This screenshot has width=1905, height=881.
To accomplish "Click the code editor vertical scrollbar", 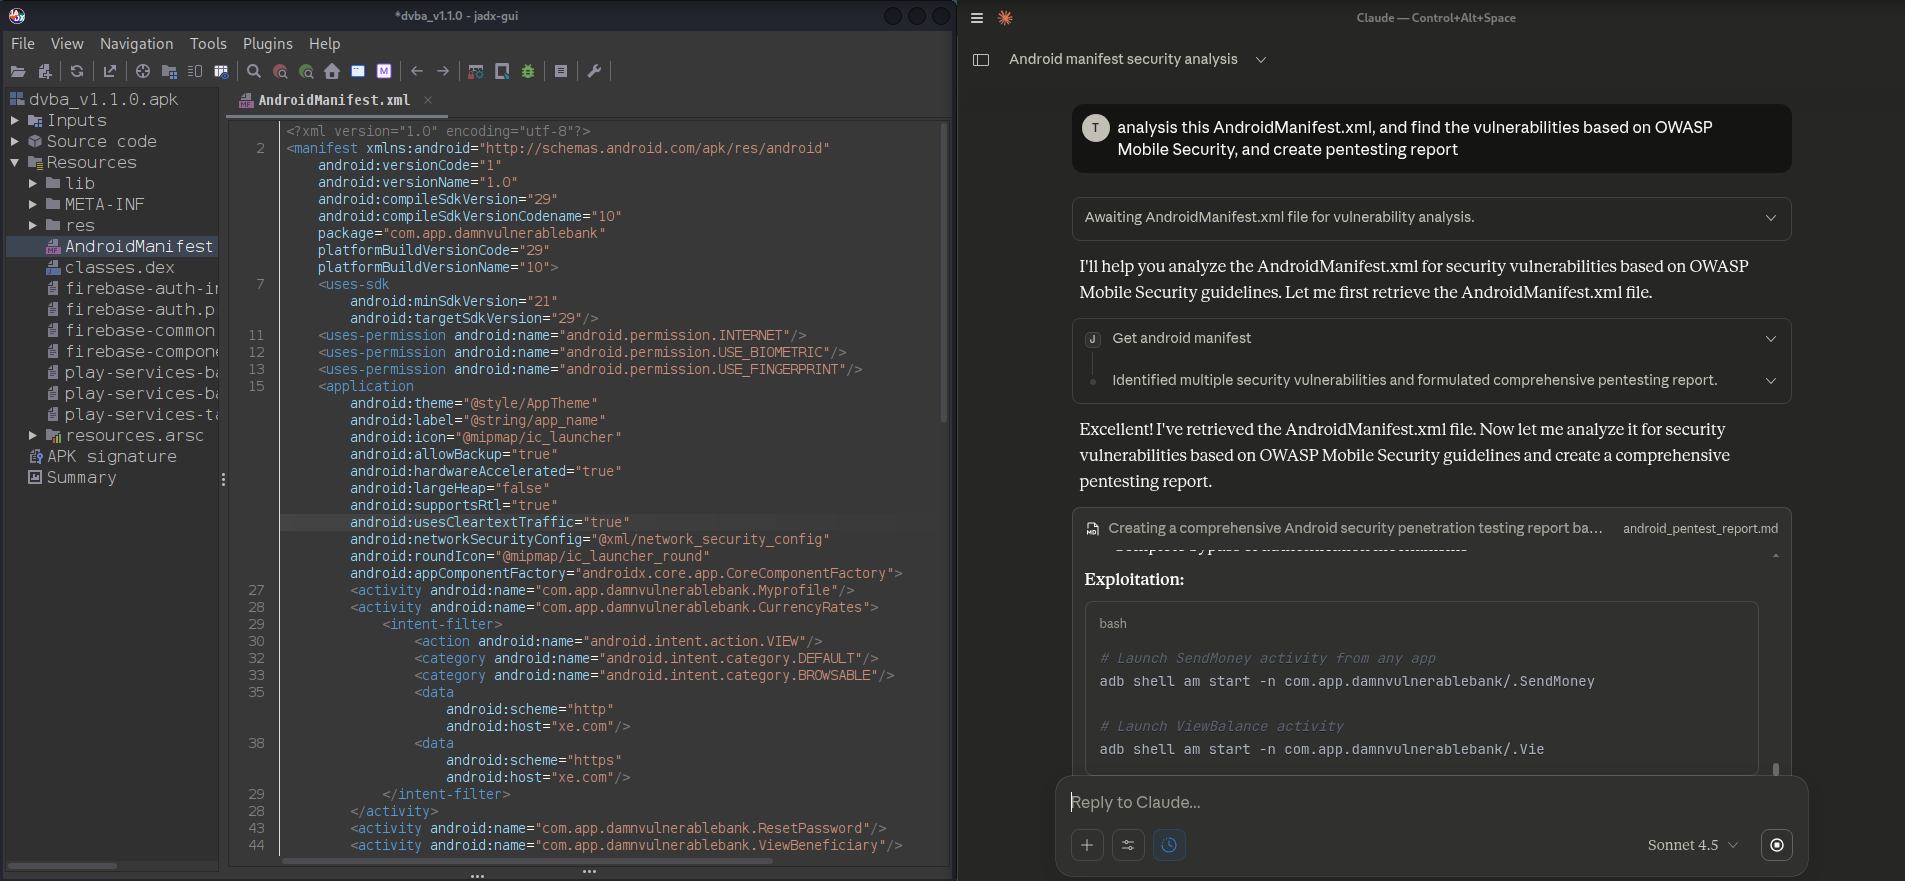I will pos(944,270).
